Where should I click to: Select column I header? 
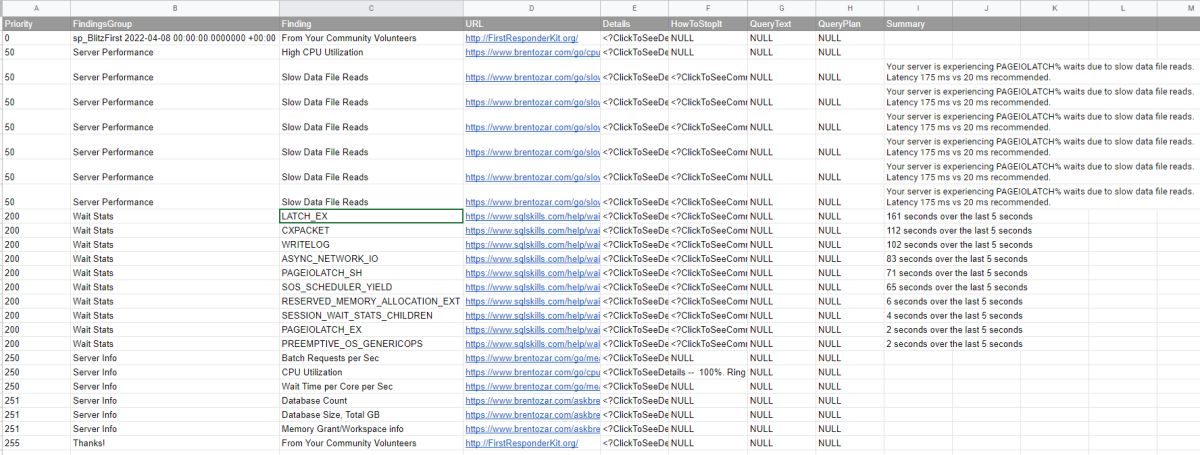[x=918, y=8]
